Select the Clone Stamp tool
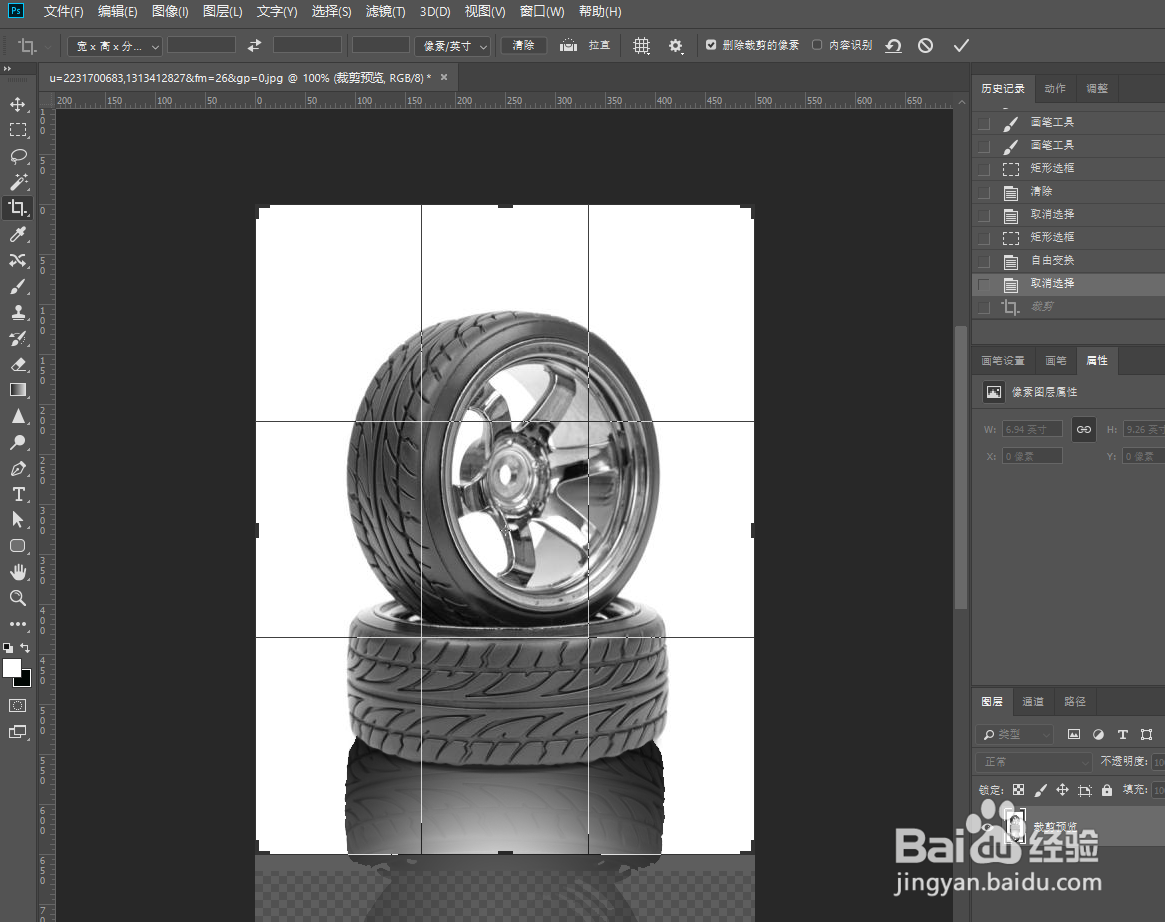 [18, 313]
